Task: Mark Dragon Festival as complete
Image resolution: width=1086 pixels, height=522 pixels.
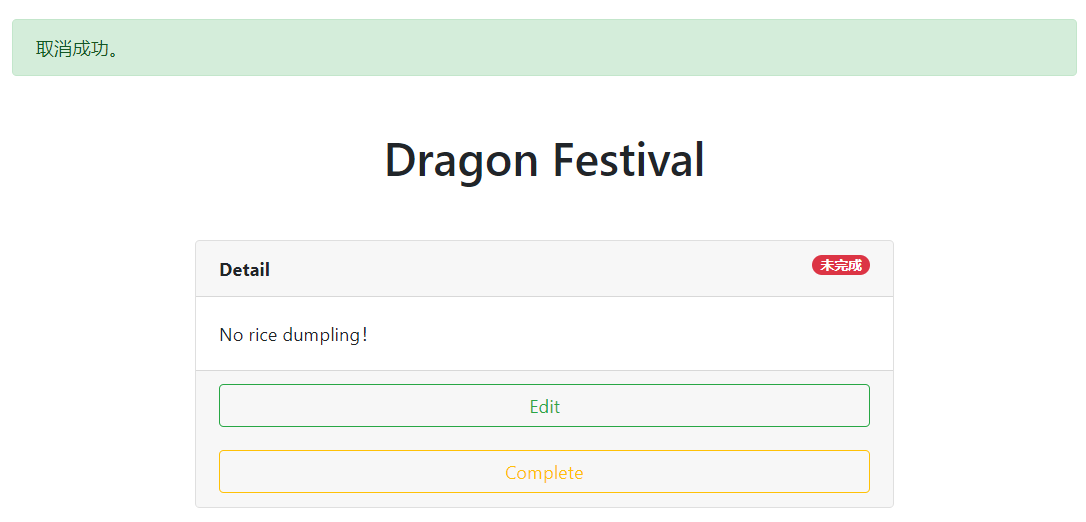Action: [x=544, y=472]
